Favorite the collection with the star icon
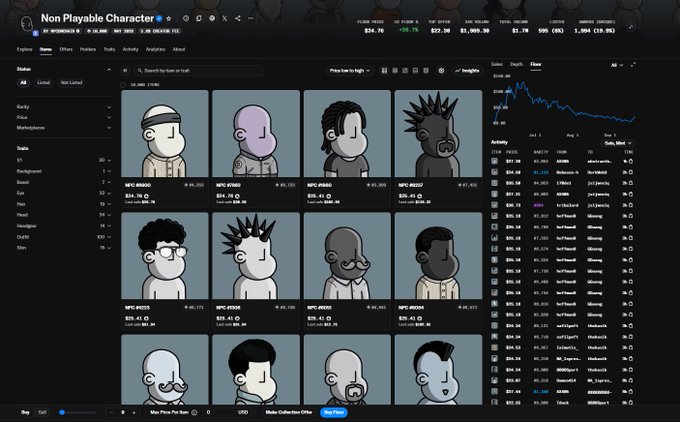Image resolution: width=680 pixels, height=422 pixels. pos(169,19)
